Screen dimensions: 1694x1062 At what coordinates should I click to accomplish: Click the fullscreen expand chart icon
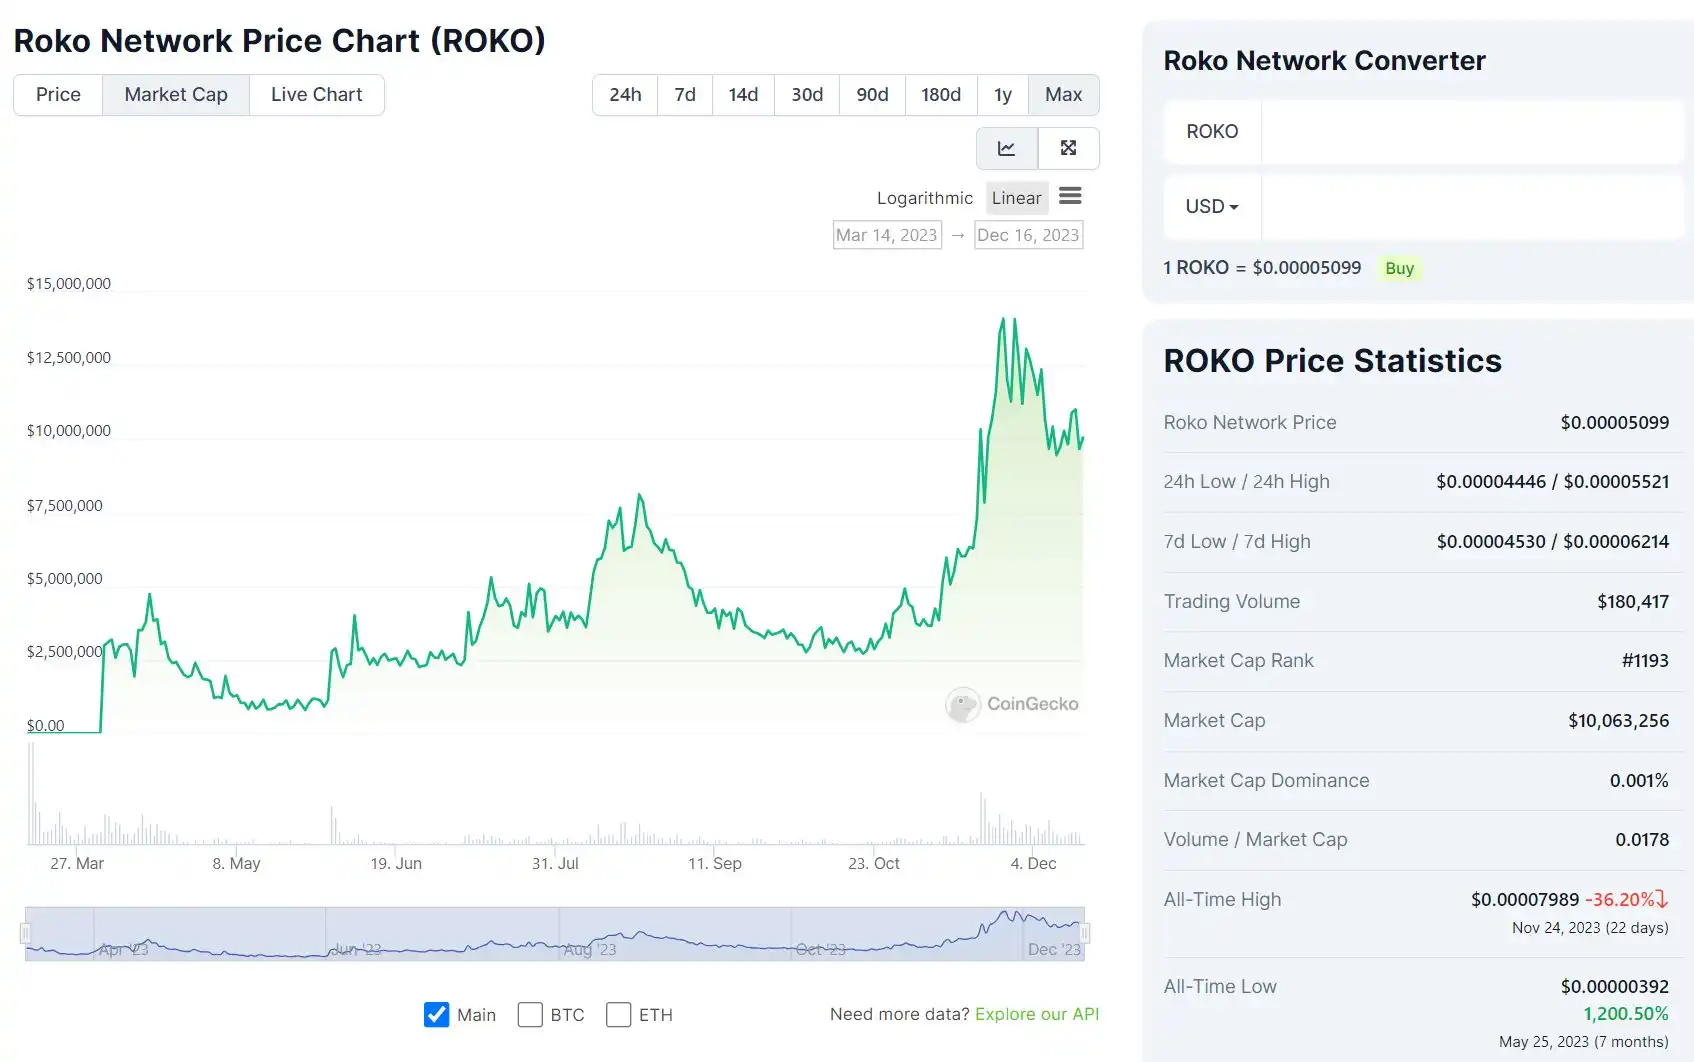point(1068,148)
